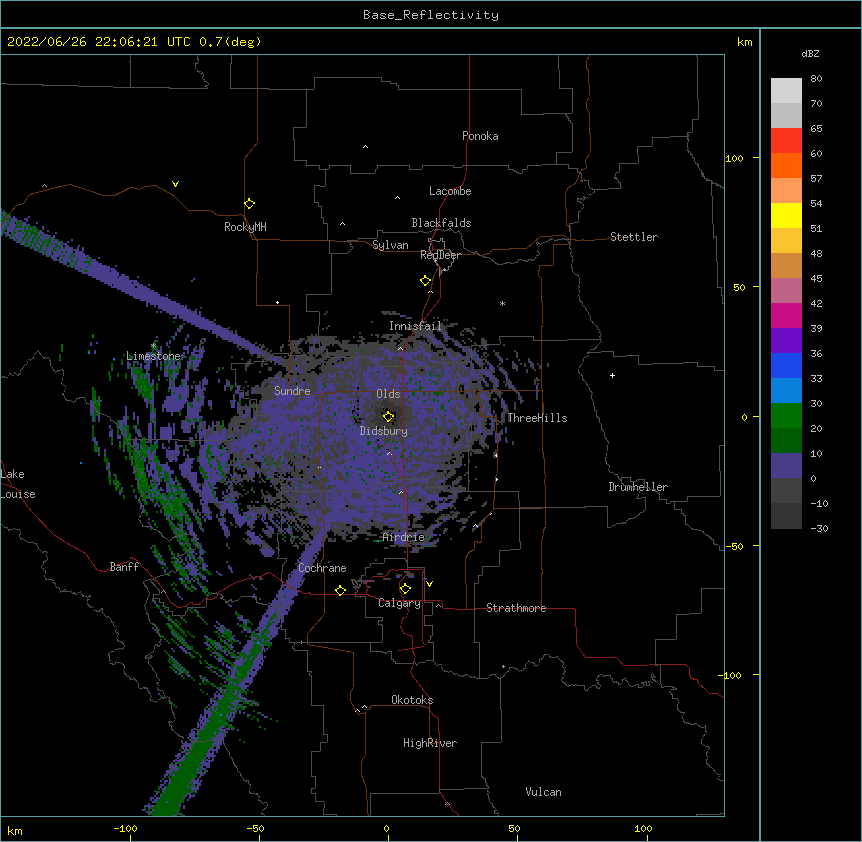Click the Base_Reflectivity title
The width and height of the screenshot is (862, 842).
[431, 15]
